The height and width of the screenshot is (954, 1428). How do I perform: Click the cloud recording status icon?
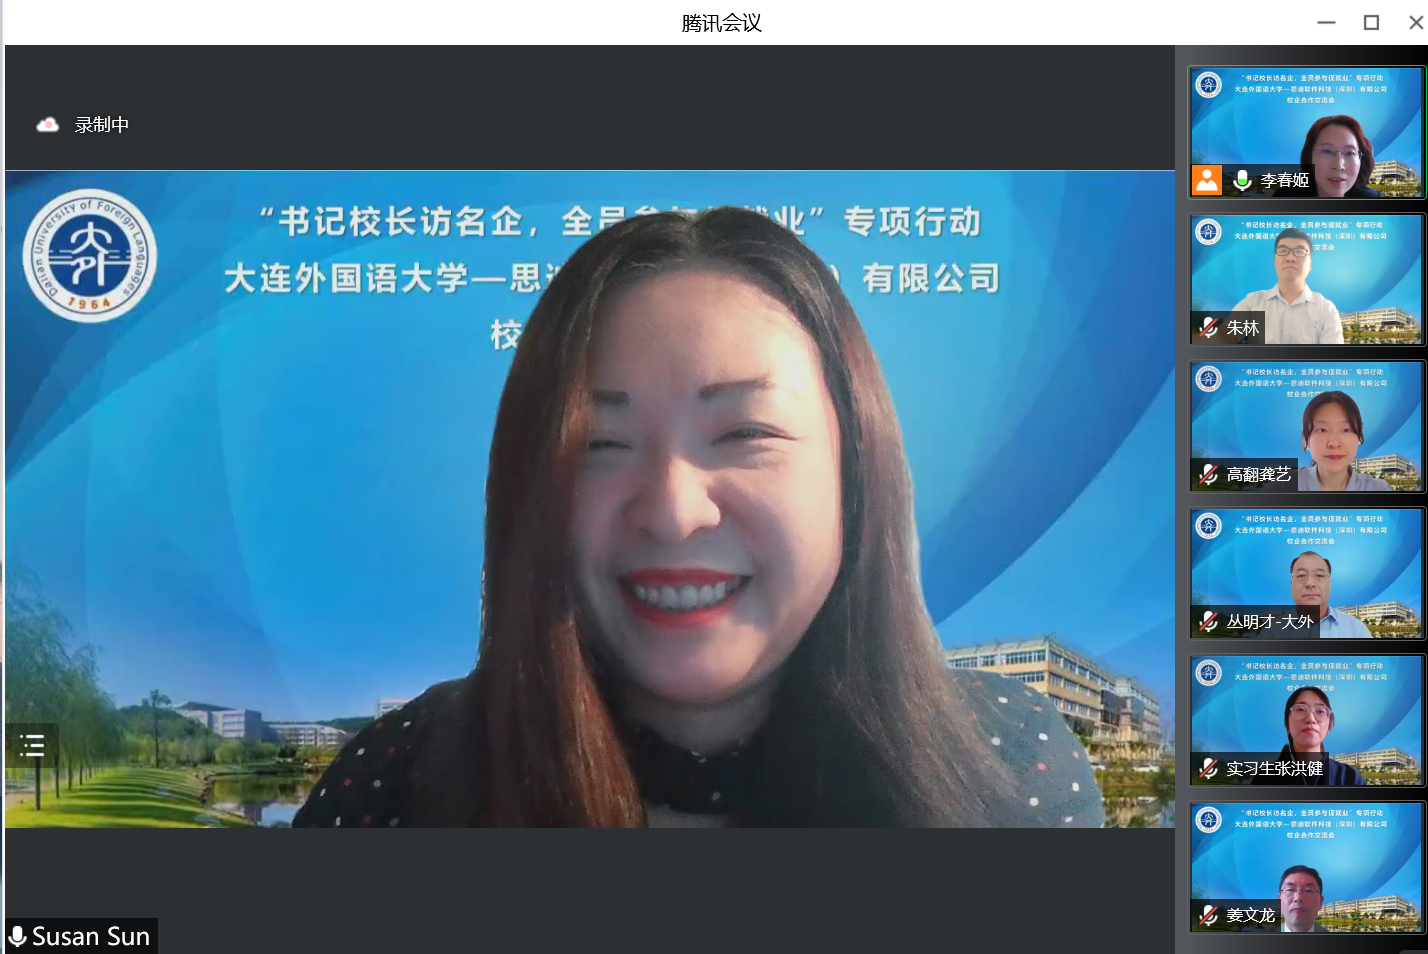point(47,125)
